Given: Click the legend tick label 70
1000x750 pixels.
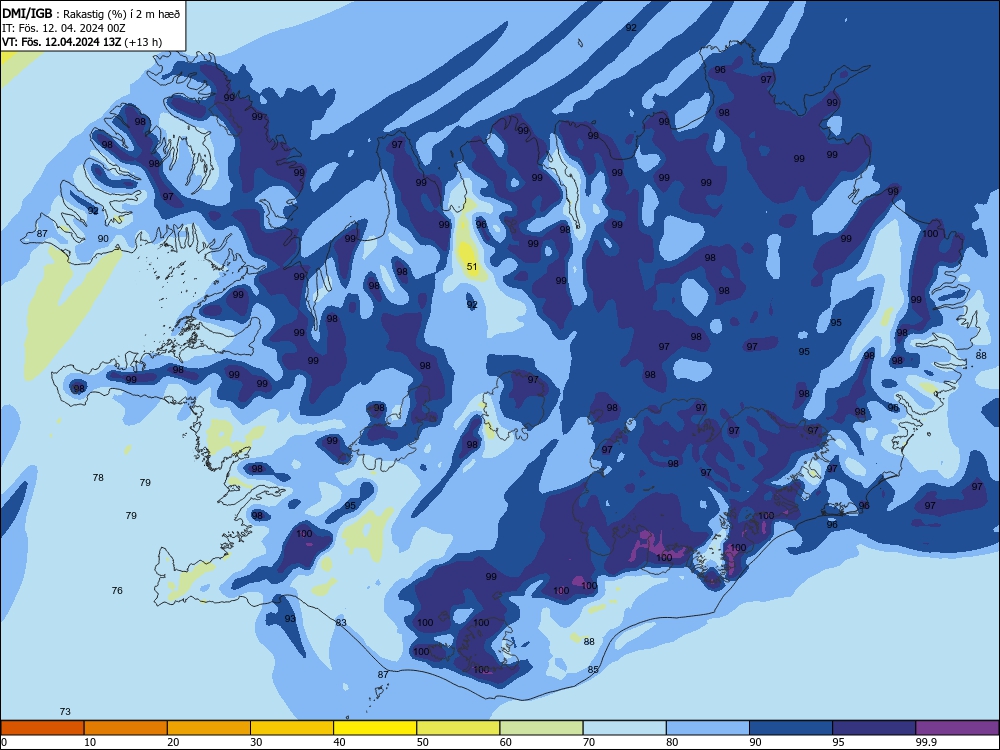Looking at the screenshot, I should pyautogui.click(x=589, y=742).
